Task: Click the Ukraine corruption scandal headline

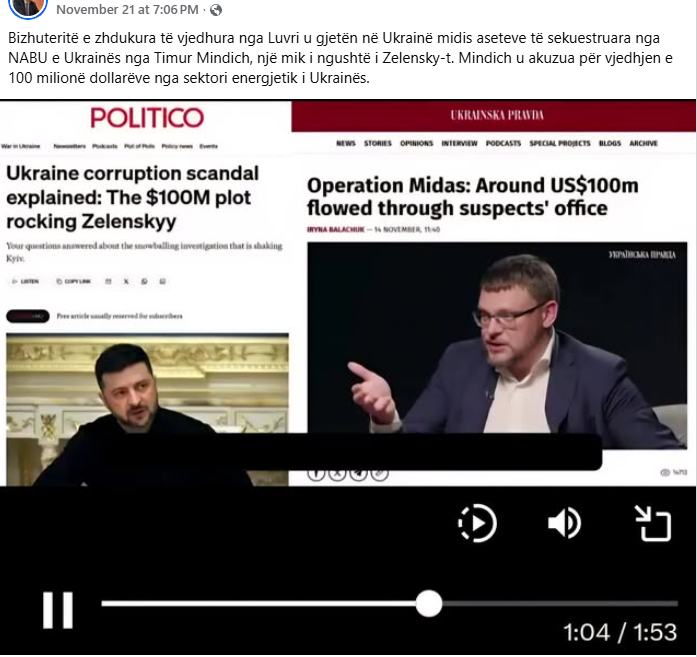Action: pos(132,197)
